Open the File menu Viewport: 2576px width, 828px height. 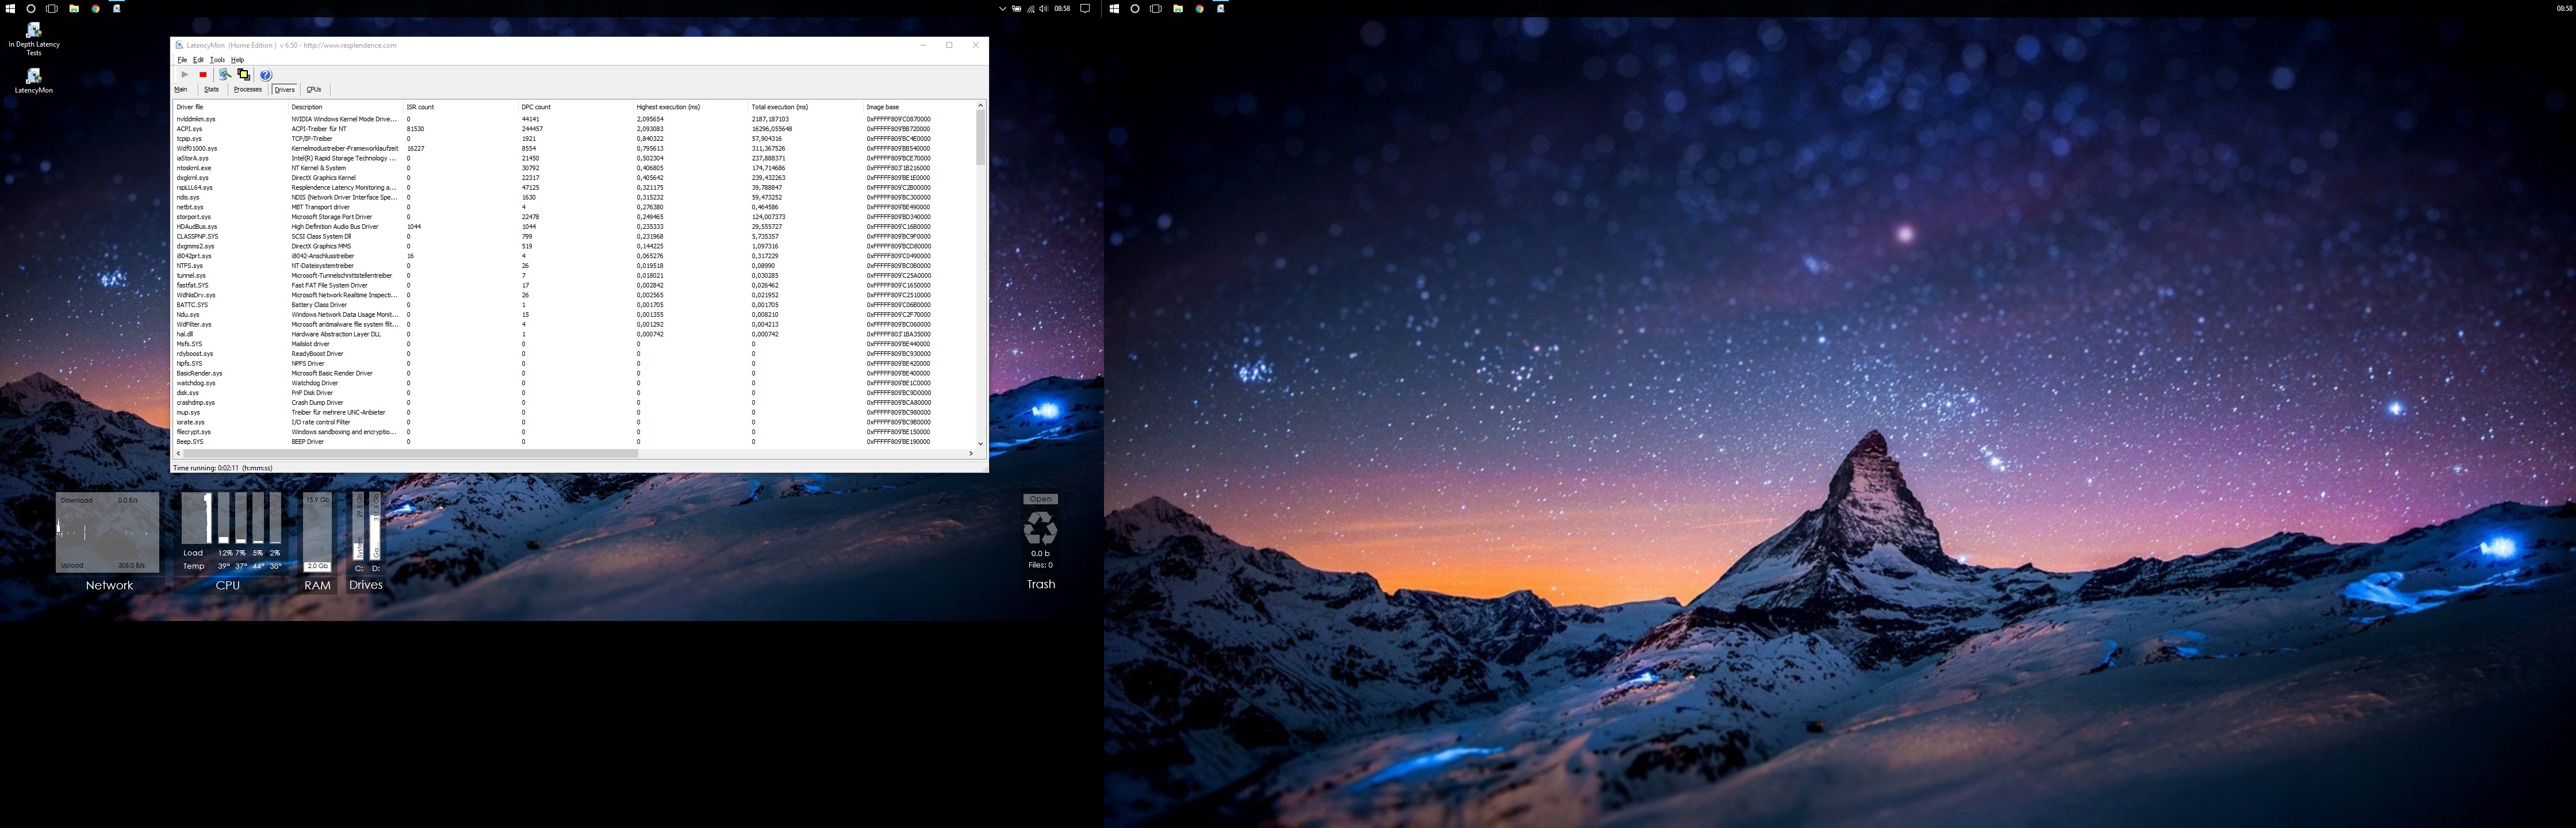(182, 60)
